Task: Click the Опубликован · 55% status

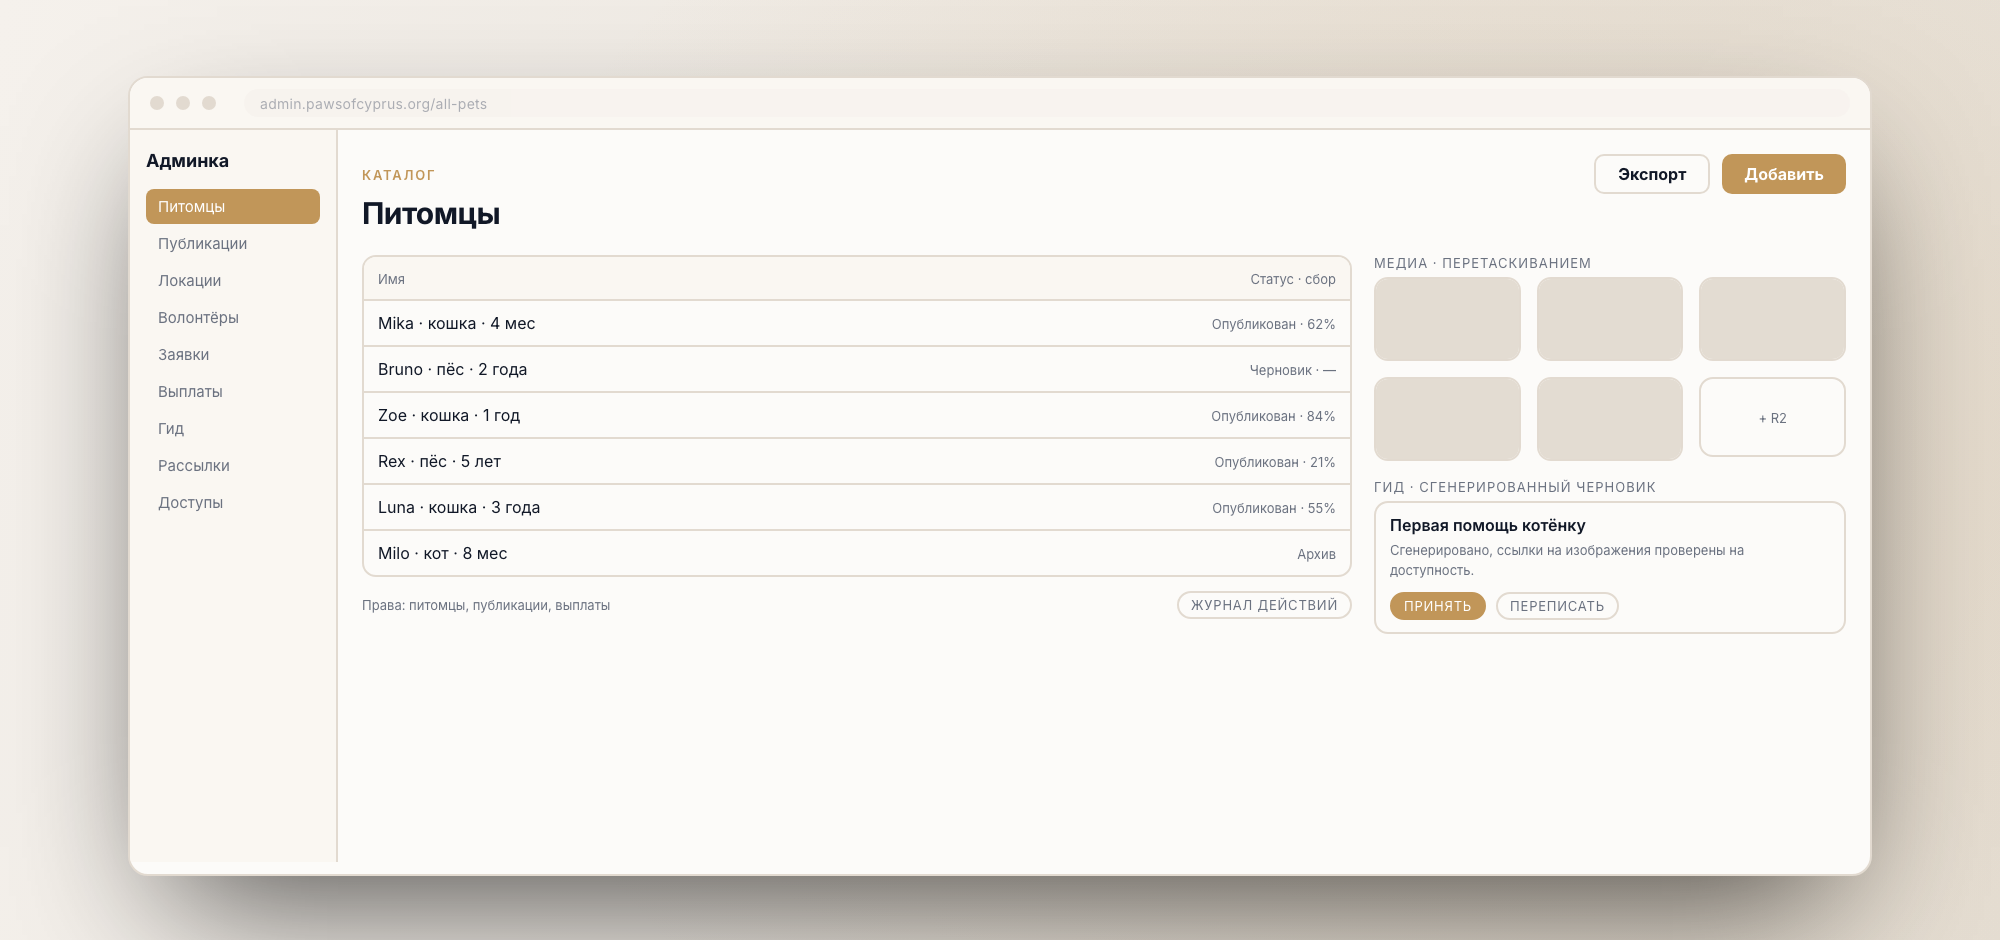Action: pos(1274,508)
